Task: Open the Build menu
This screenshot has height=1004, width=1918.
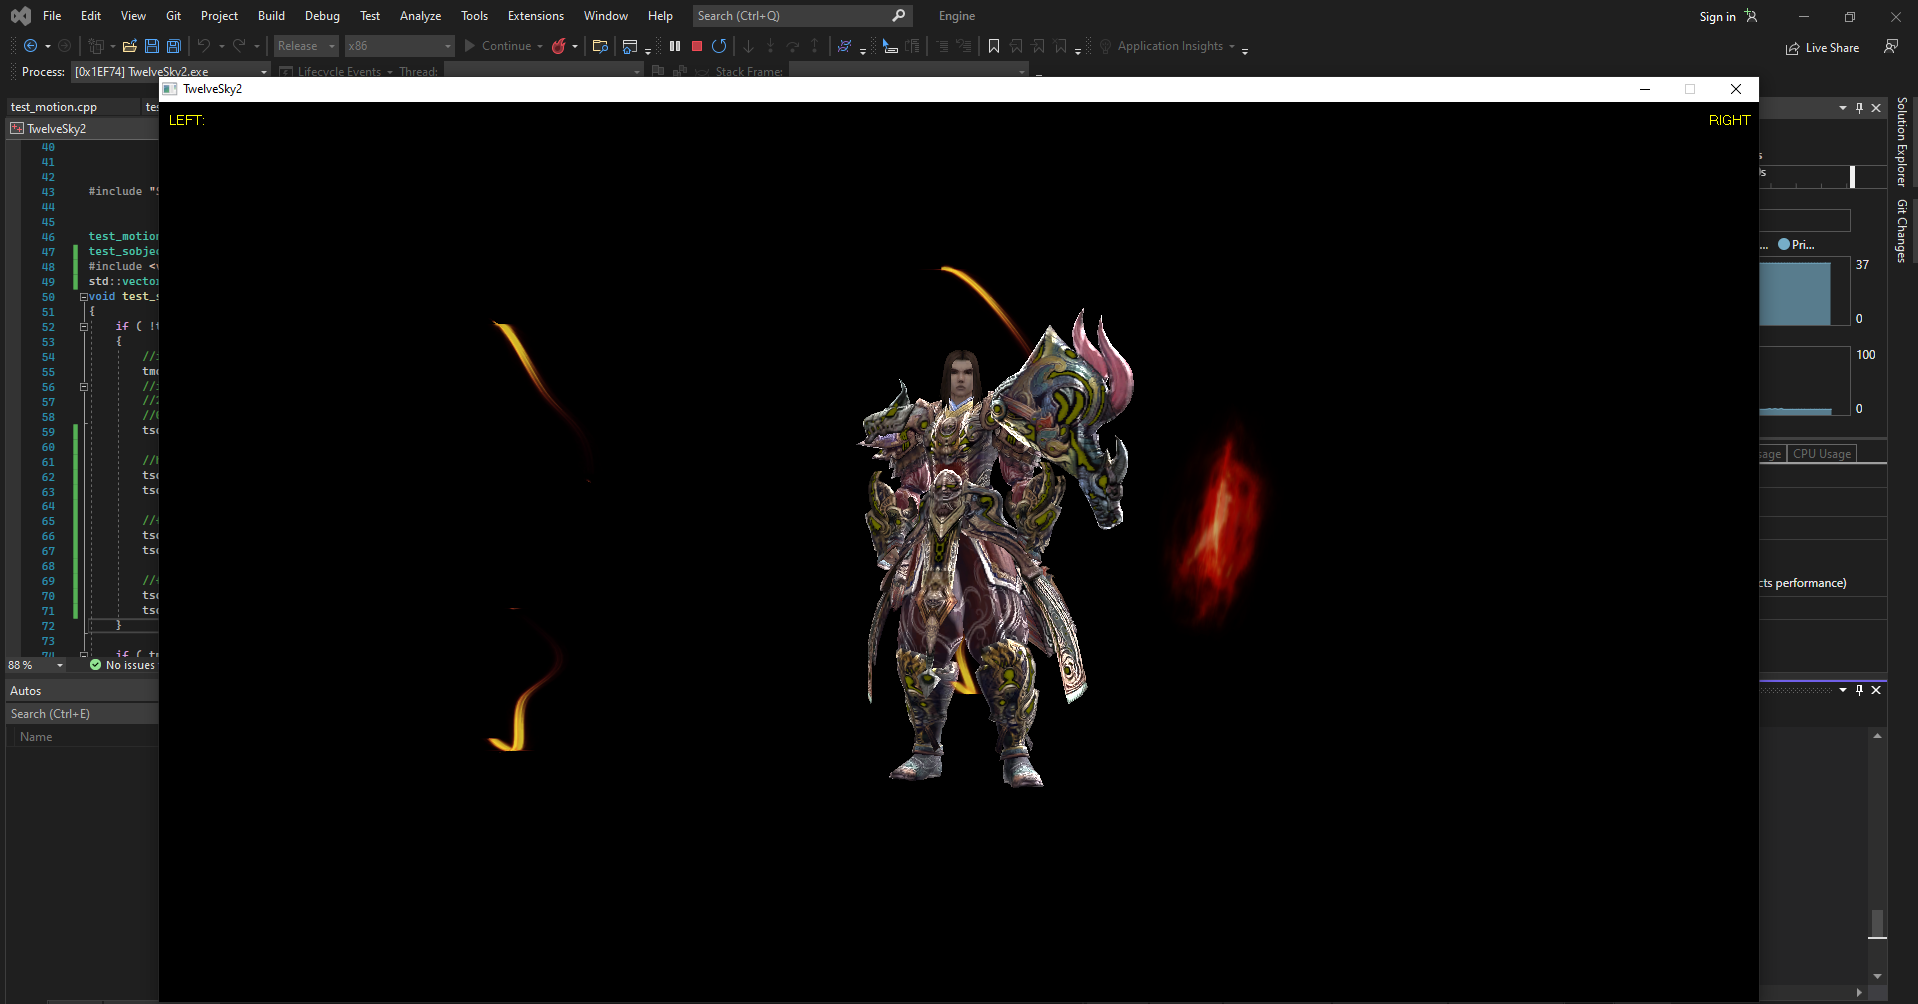Action: [271, 16]
